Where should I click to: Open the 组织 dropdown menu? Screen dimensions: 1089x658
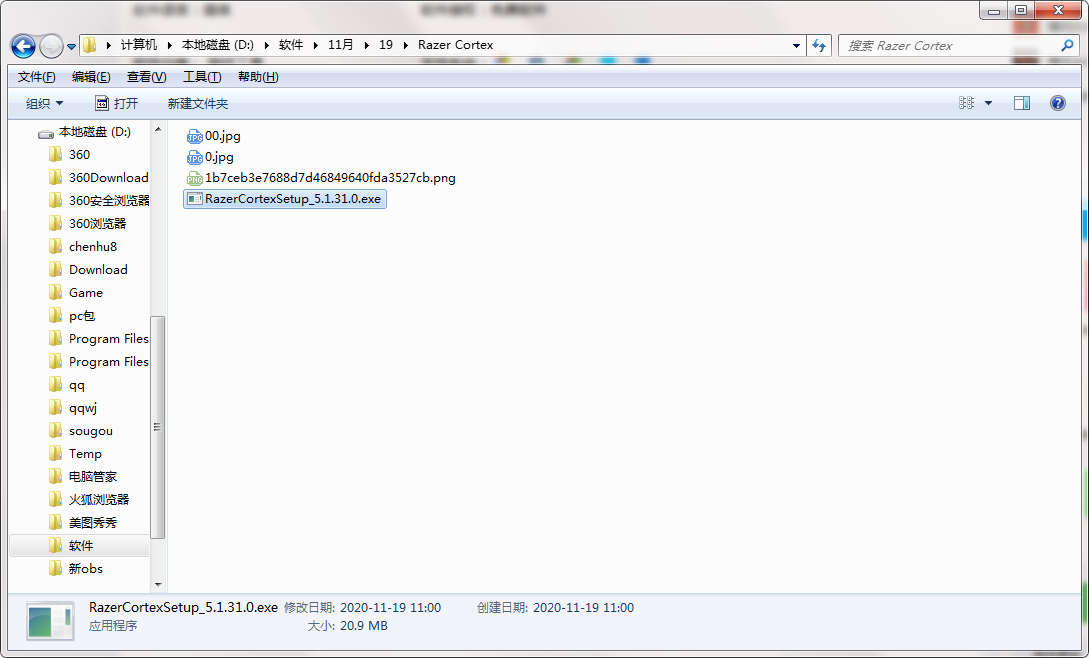point(44,104)
